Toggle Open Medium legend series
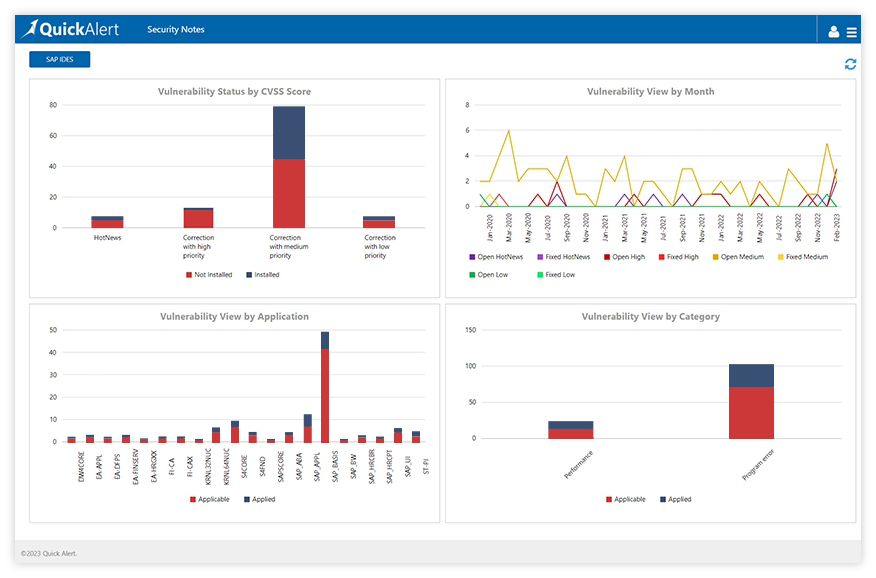 738,257
